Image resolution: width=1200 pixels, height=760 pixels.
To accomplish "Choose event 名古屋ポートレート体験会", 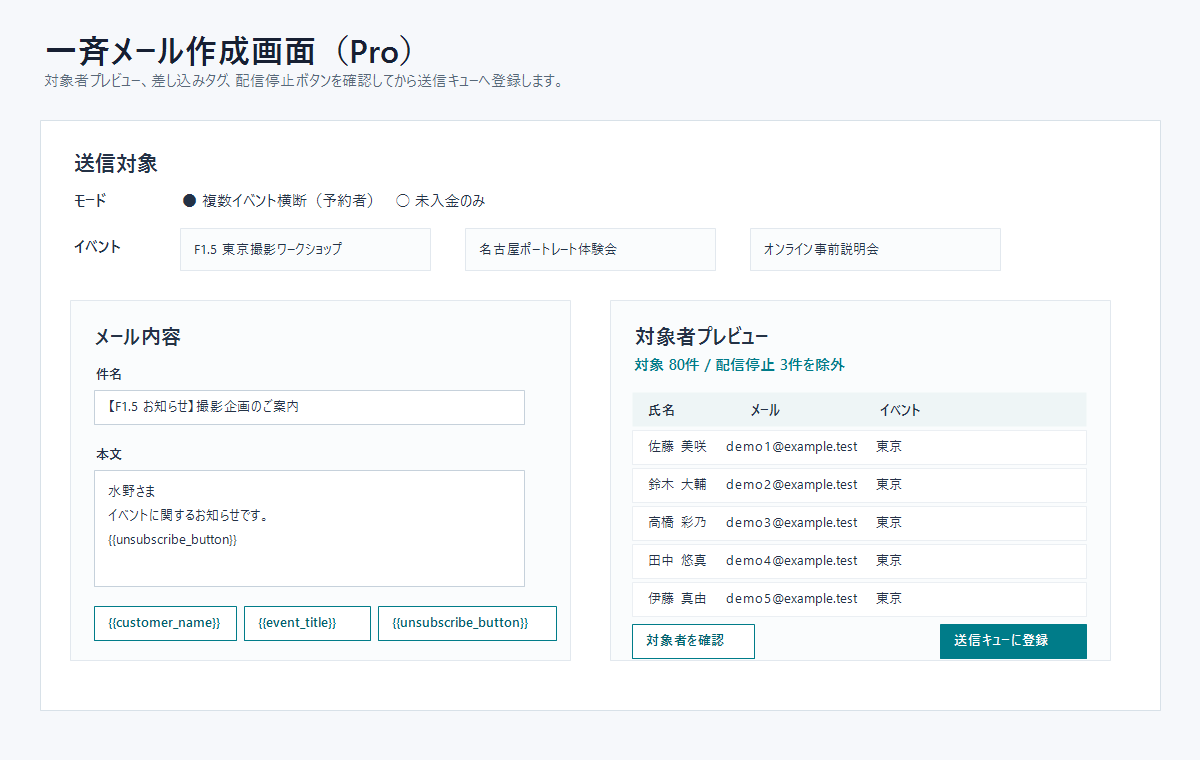I will [590, 249].
